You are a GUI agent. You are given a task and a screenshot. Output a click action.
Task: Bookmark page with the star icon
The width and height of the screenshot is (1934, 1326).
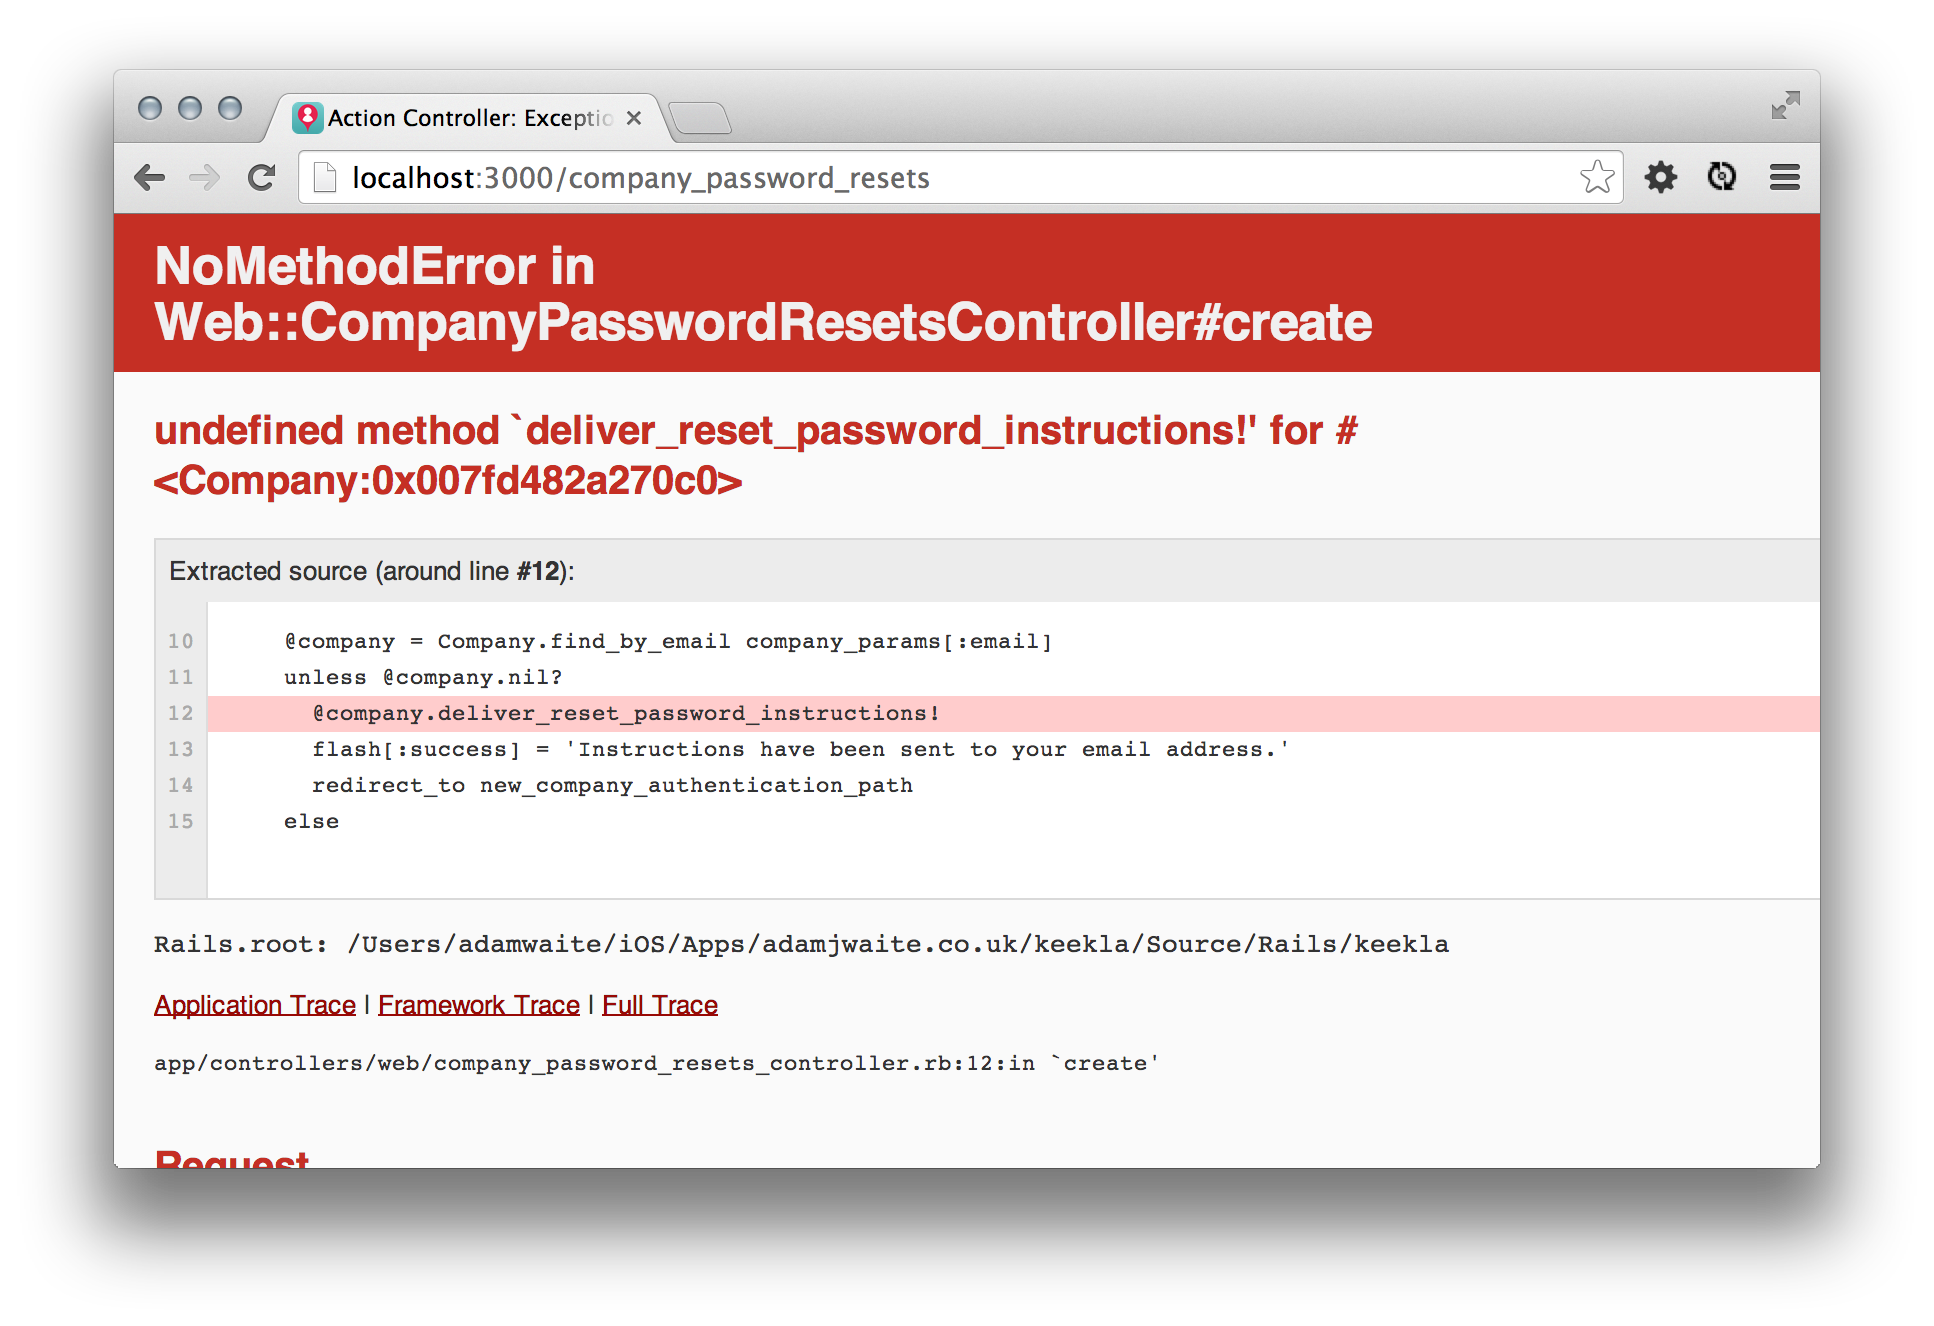(x=1597, y=178)
